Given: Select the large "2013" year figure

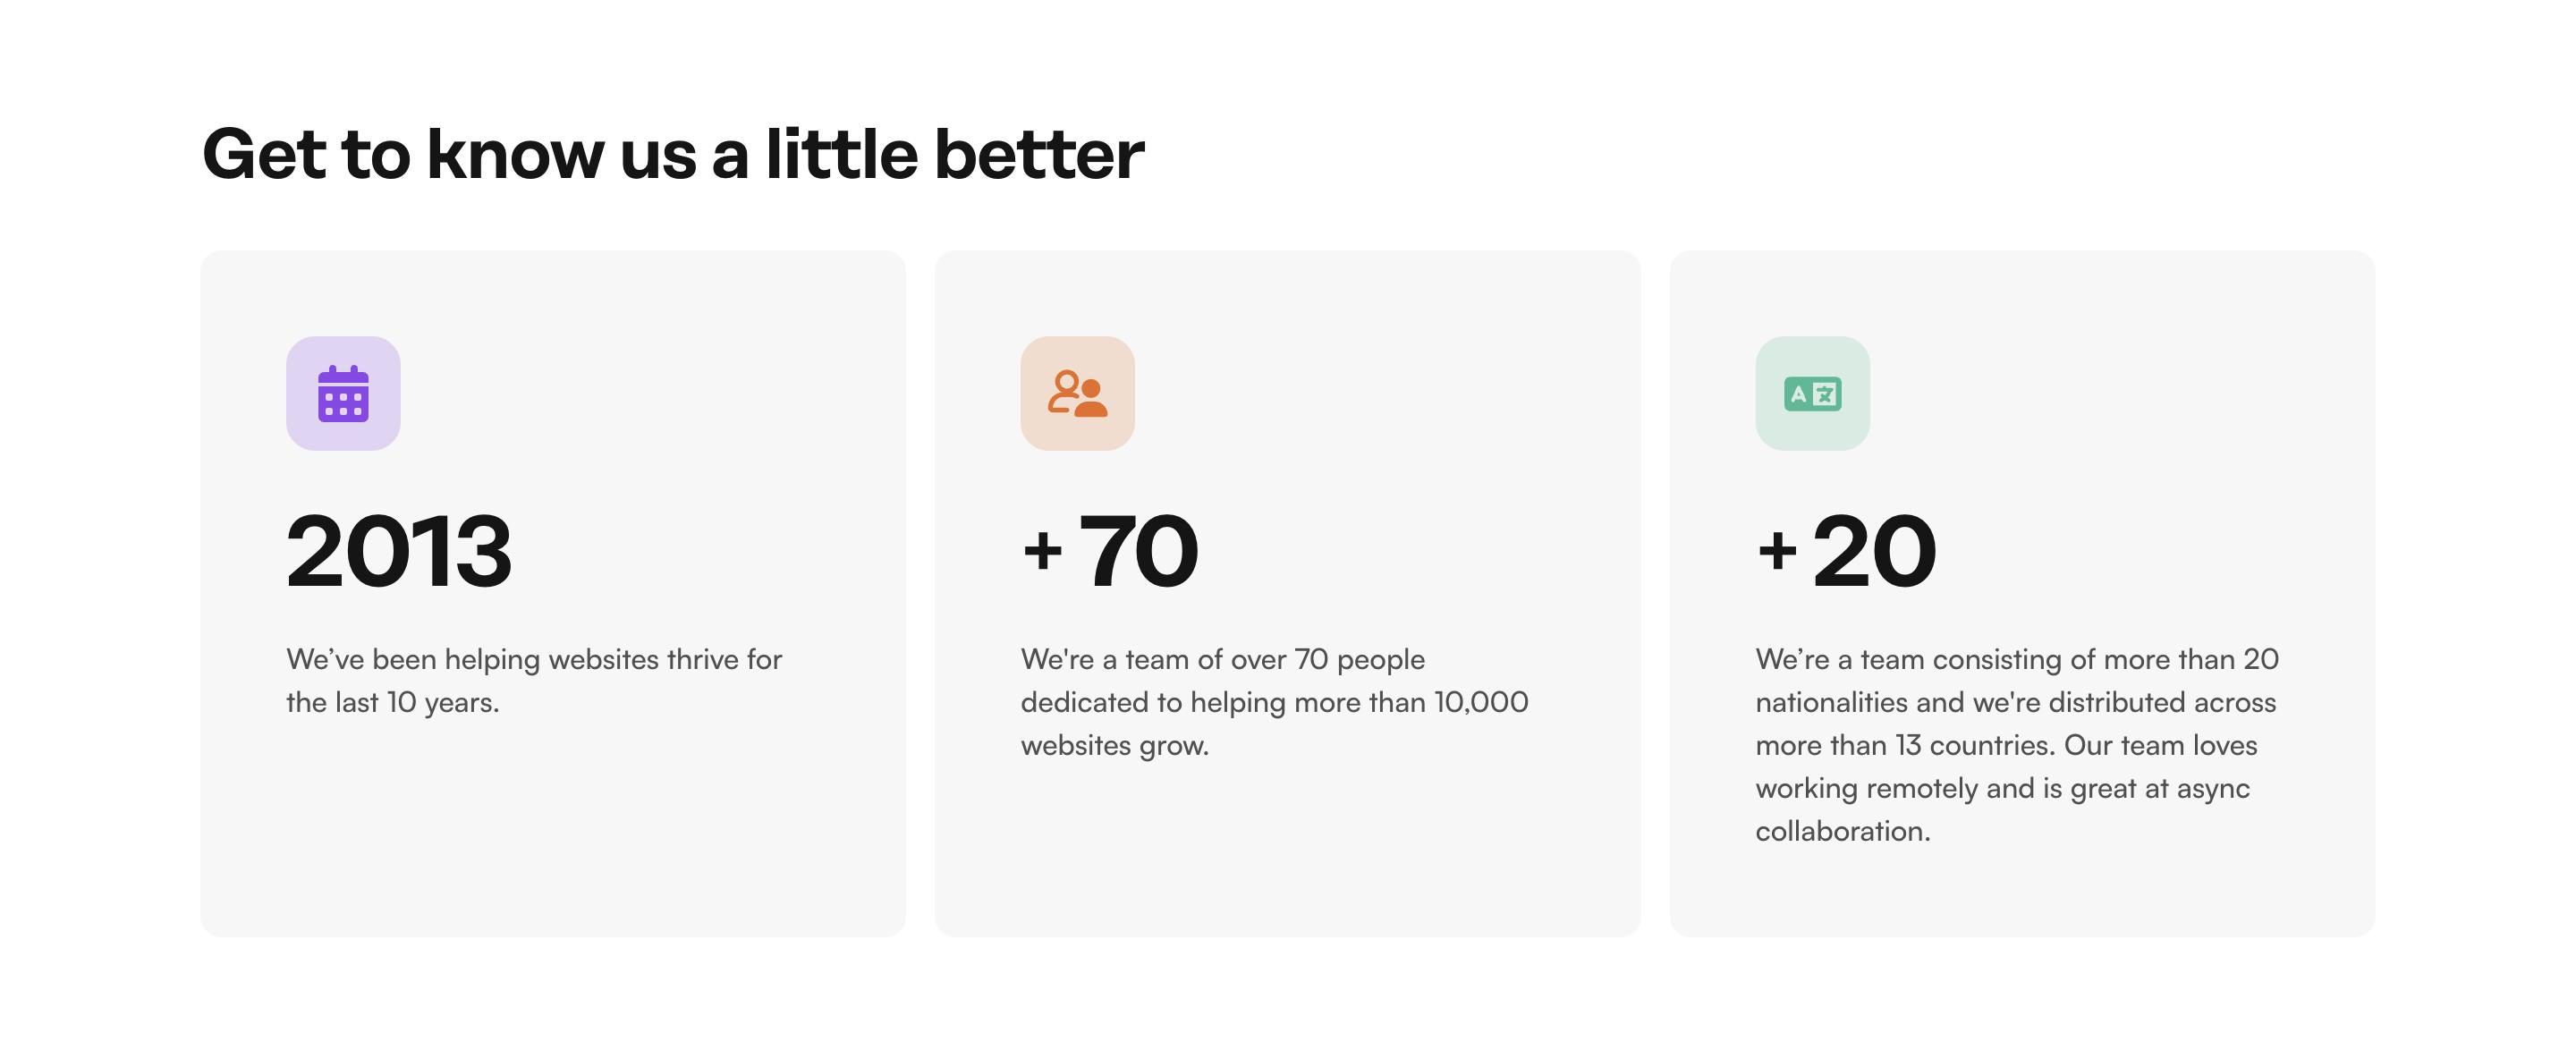Looking at the screenshot, I should (399, 551).
